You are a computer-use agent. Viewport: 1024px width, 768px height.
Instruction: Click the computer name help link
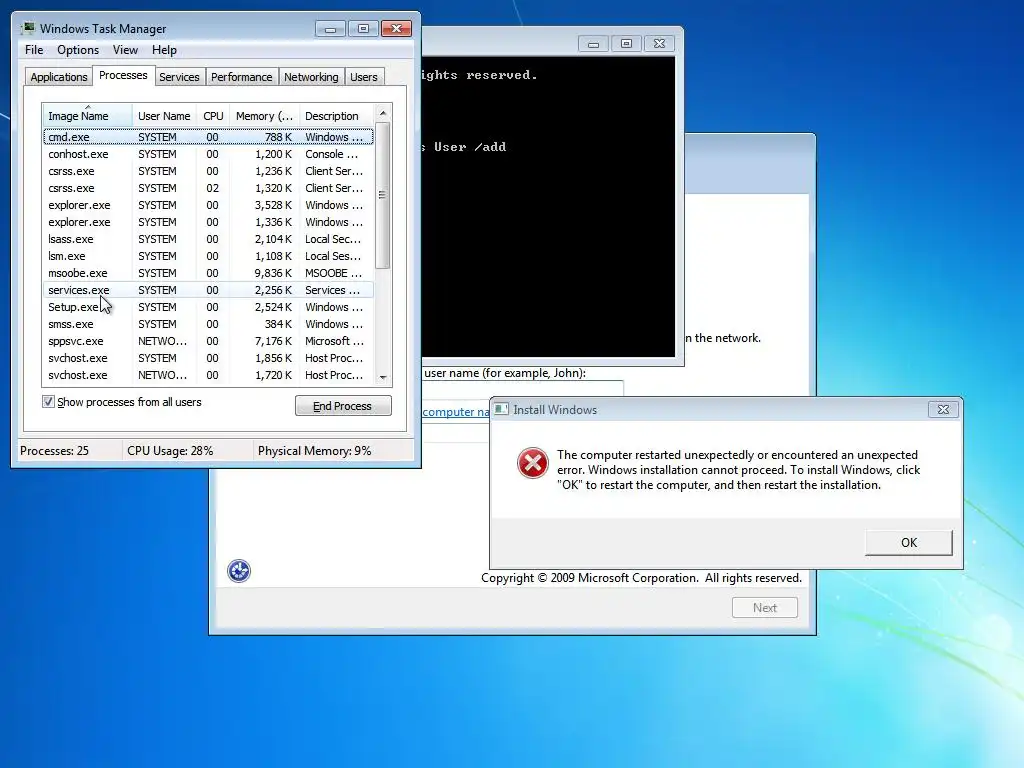456,411
